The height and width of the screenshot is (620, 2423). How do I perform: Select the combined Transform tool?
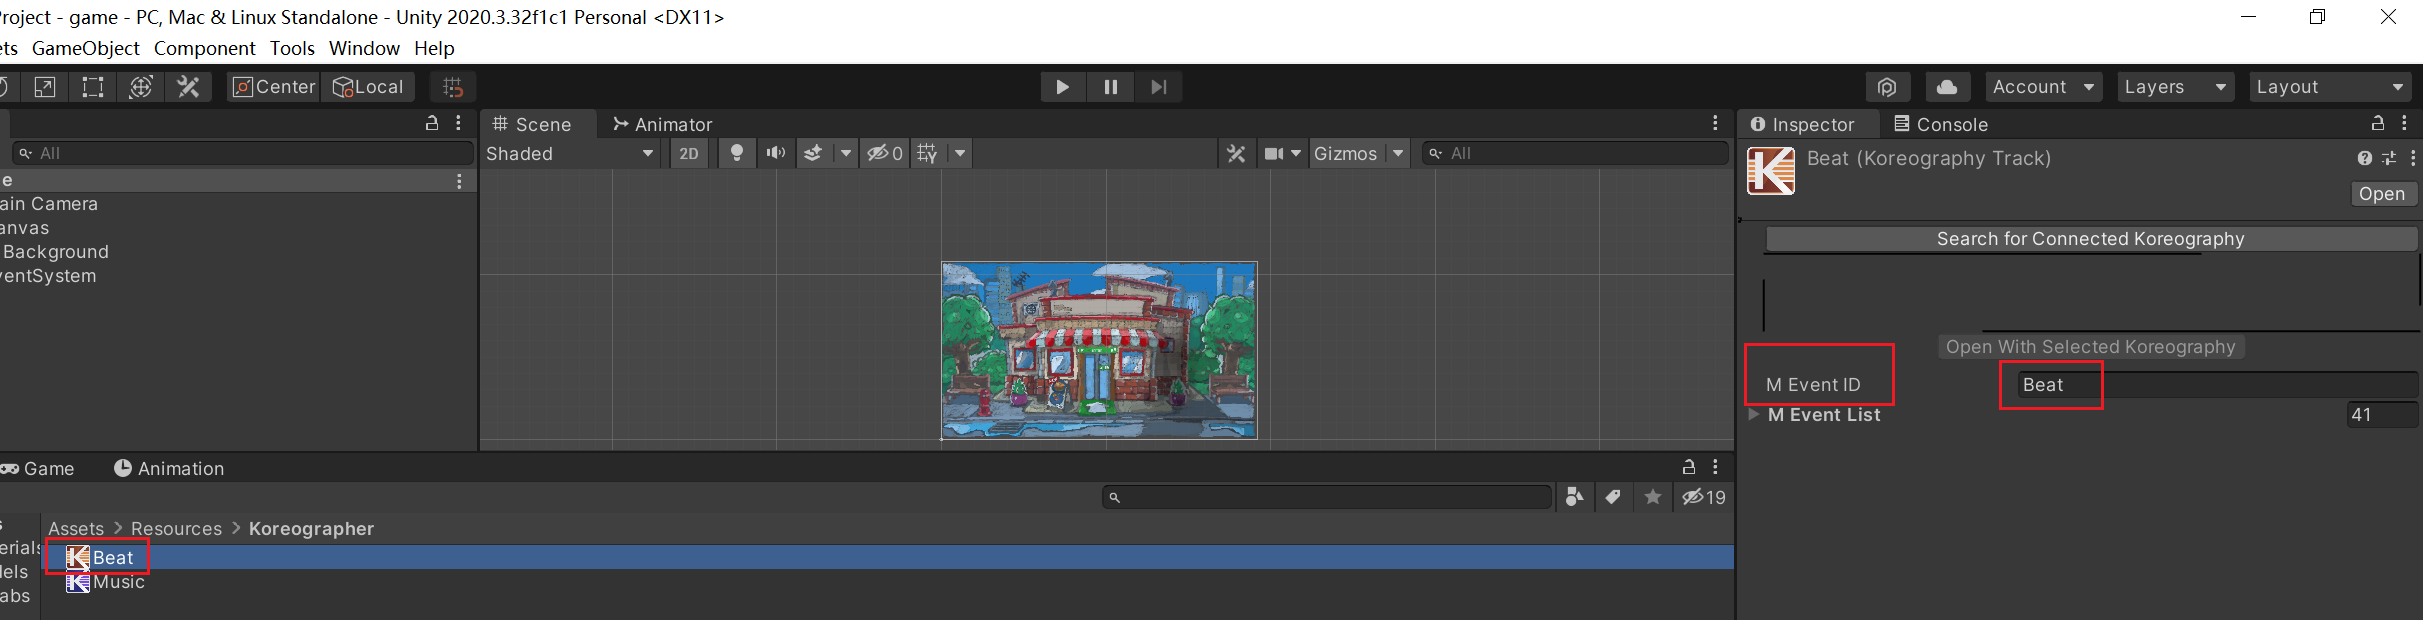click(x=141, y=87)
